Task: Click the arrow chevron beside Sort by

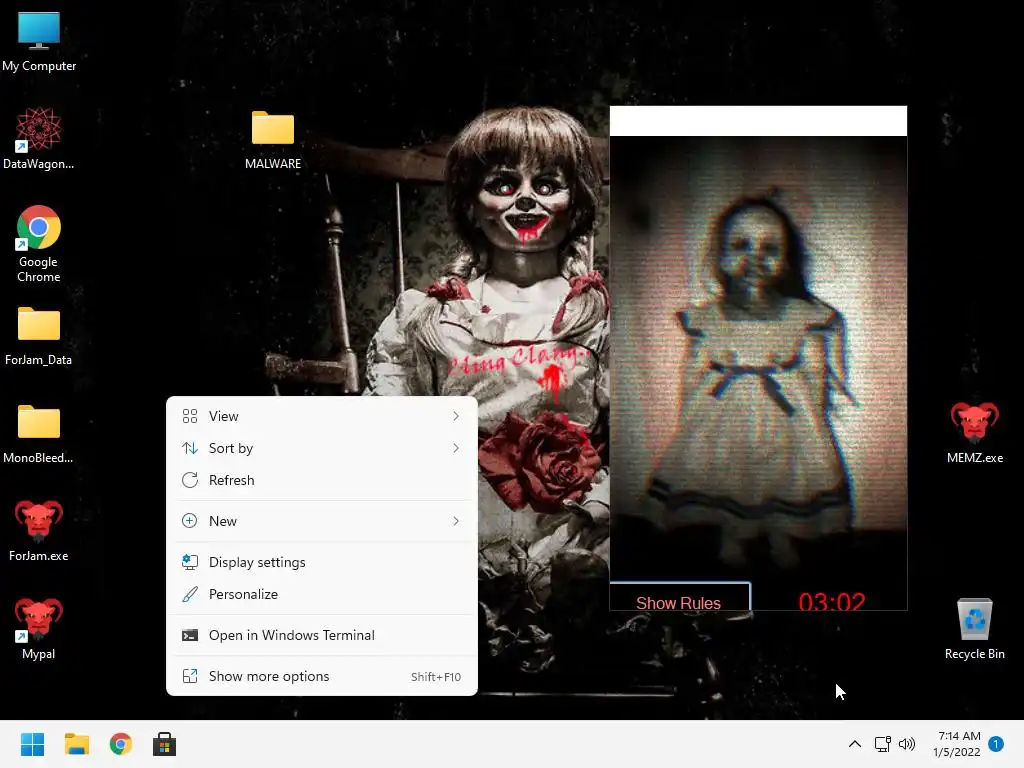Action: [x=456, y=448]
